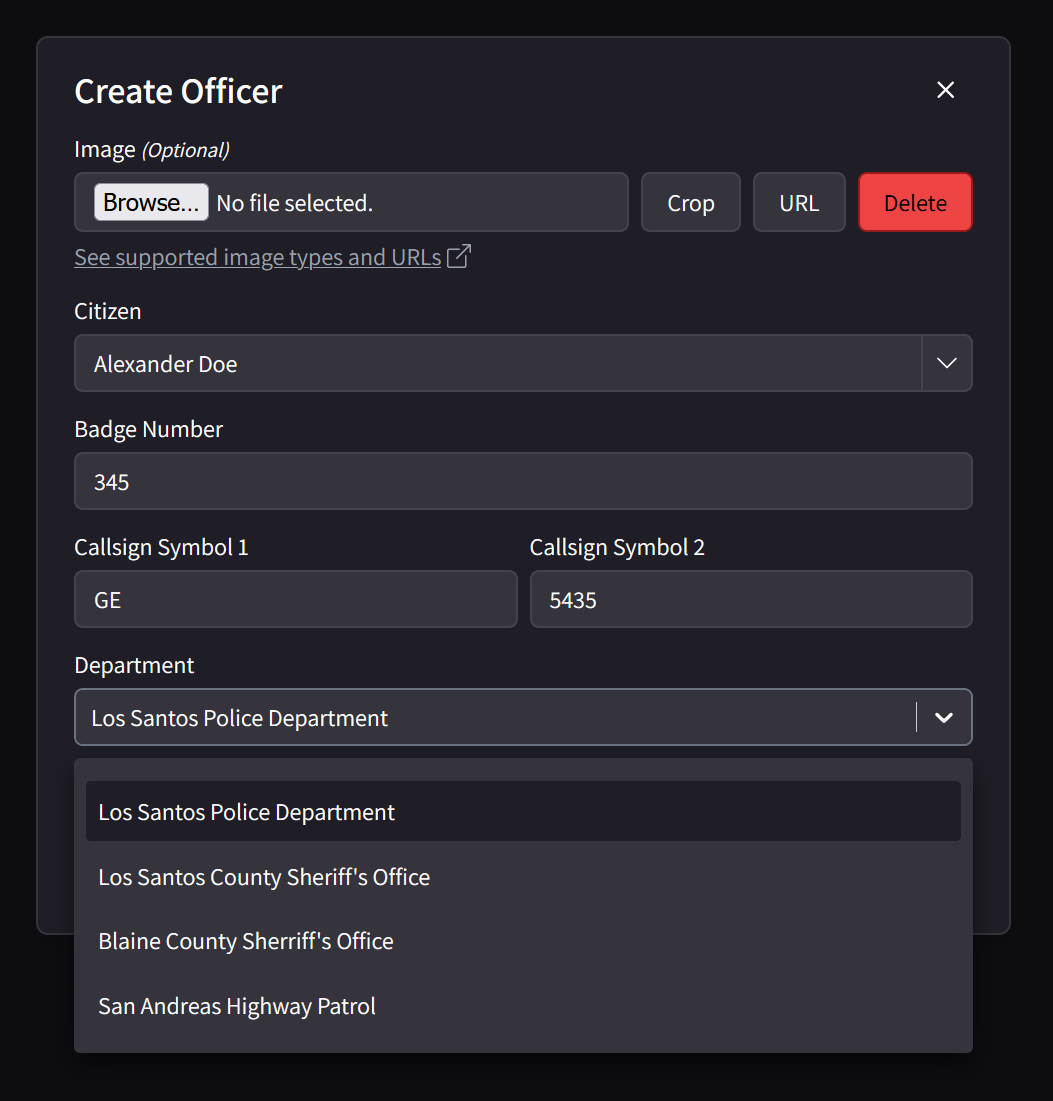Viewport: 1053px width, 1101px height.
Task: Select Los Santos Police Department option
Action: tap(522, 812)
